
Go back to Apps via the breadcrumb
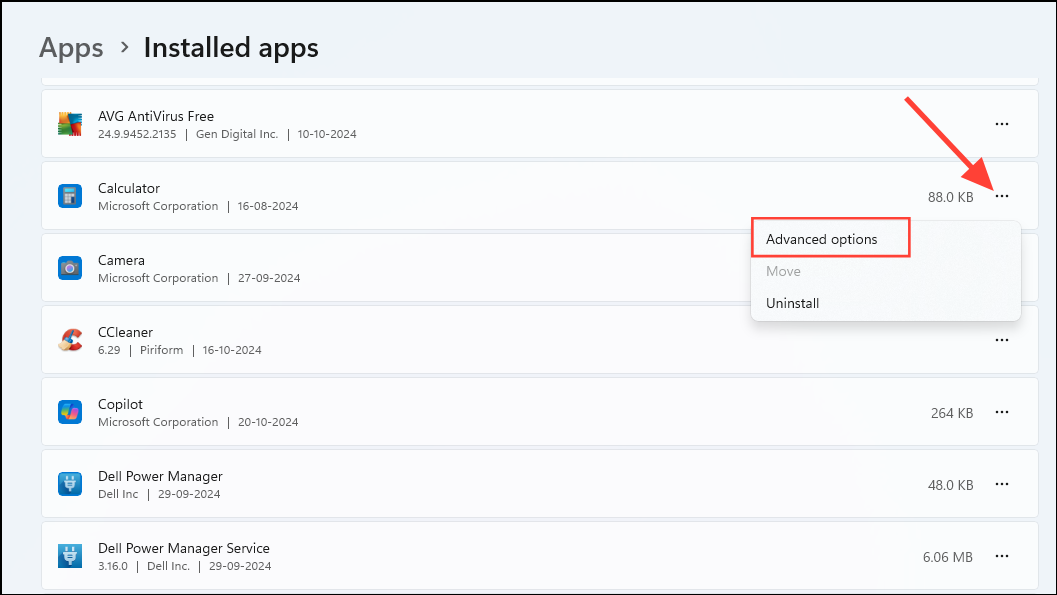[x=71, y=47]
